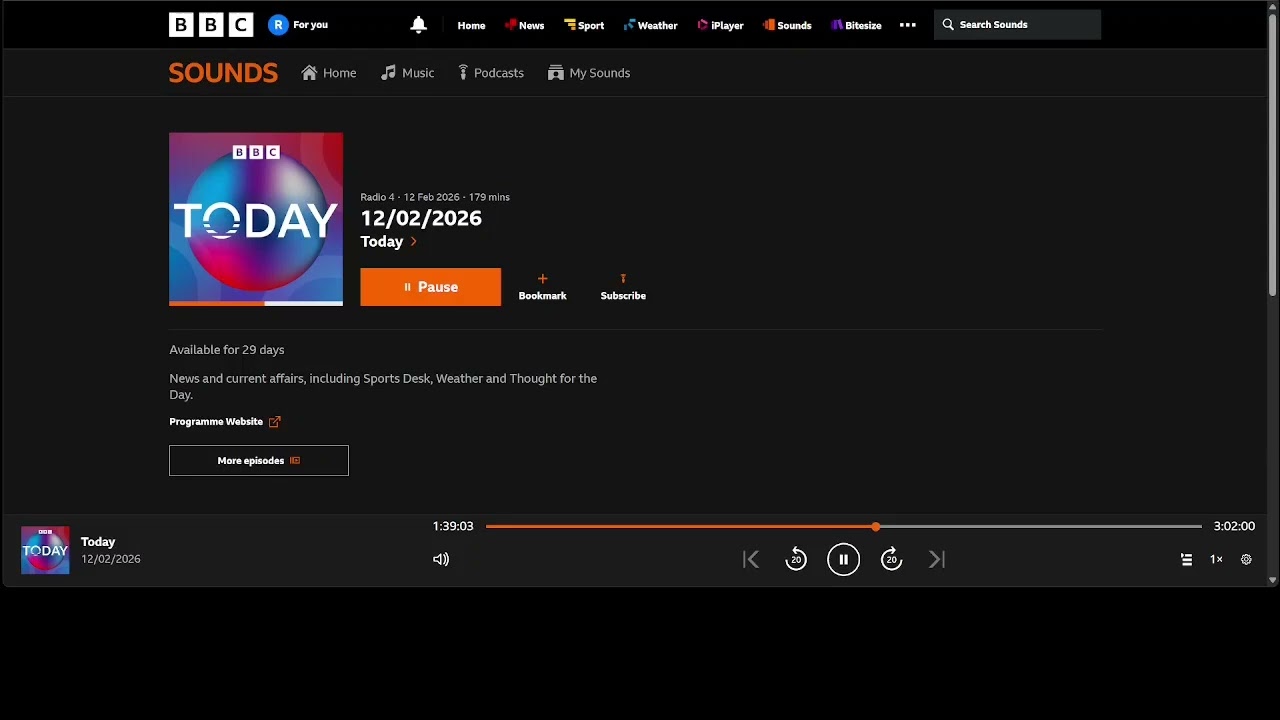
Task: Skip to next track
Action: pos(937,560)
